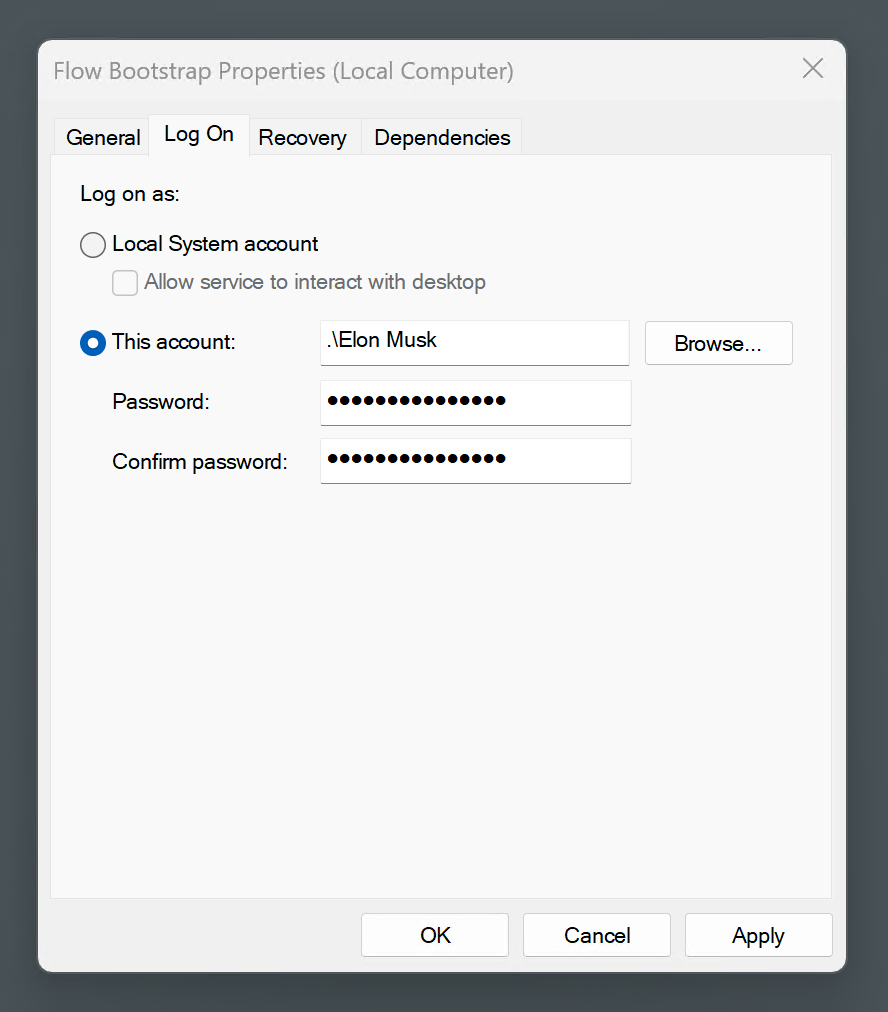The width and height of the screenshot is (888, 1012).
Task: Select the Log On tab
Action: pyautogui.click(x=198, y=134)
